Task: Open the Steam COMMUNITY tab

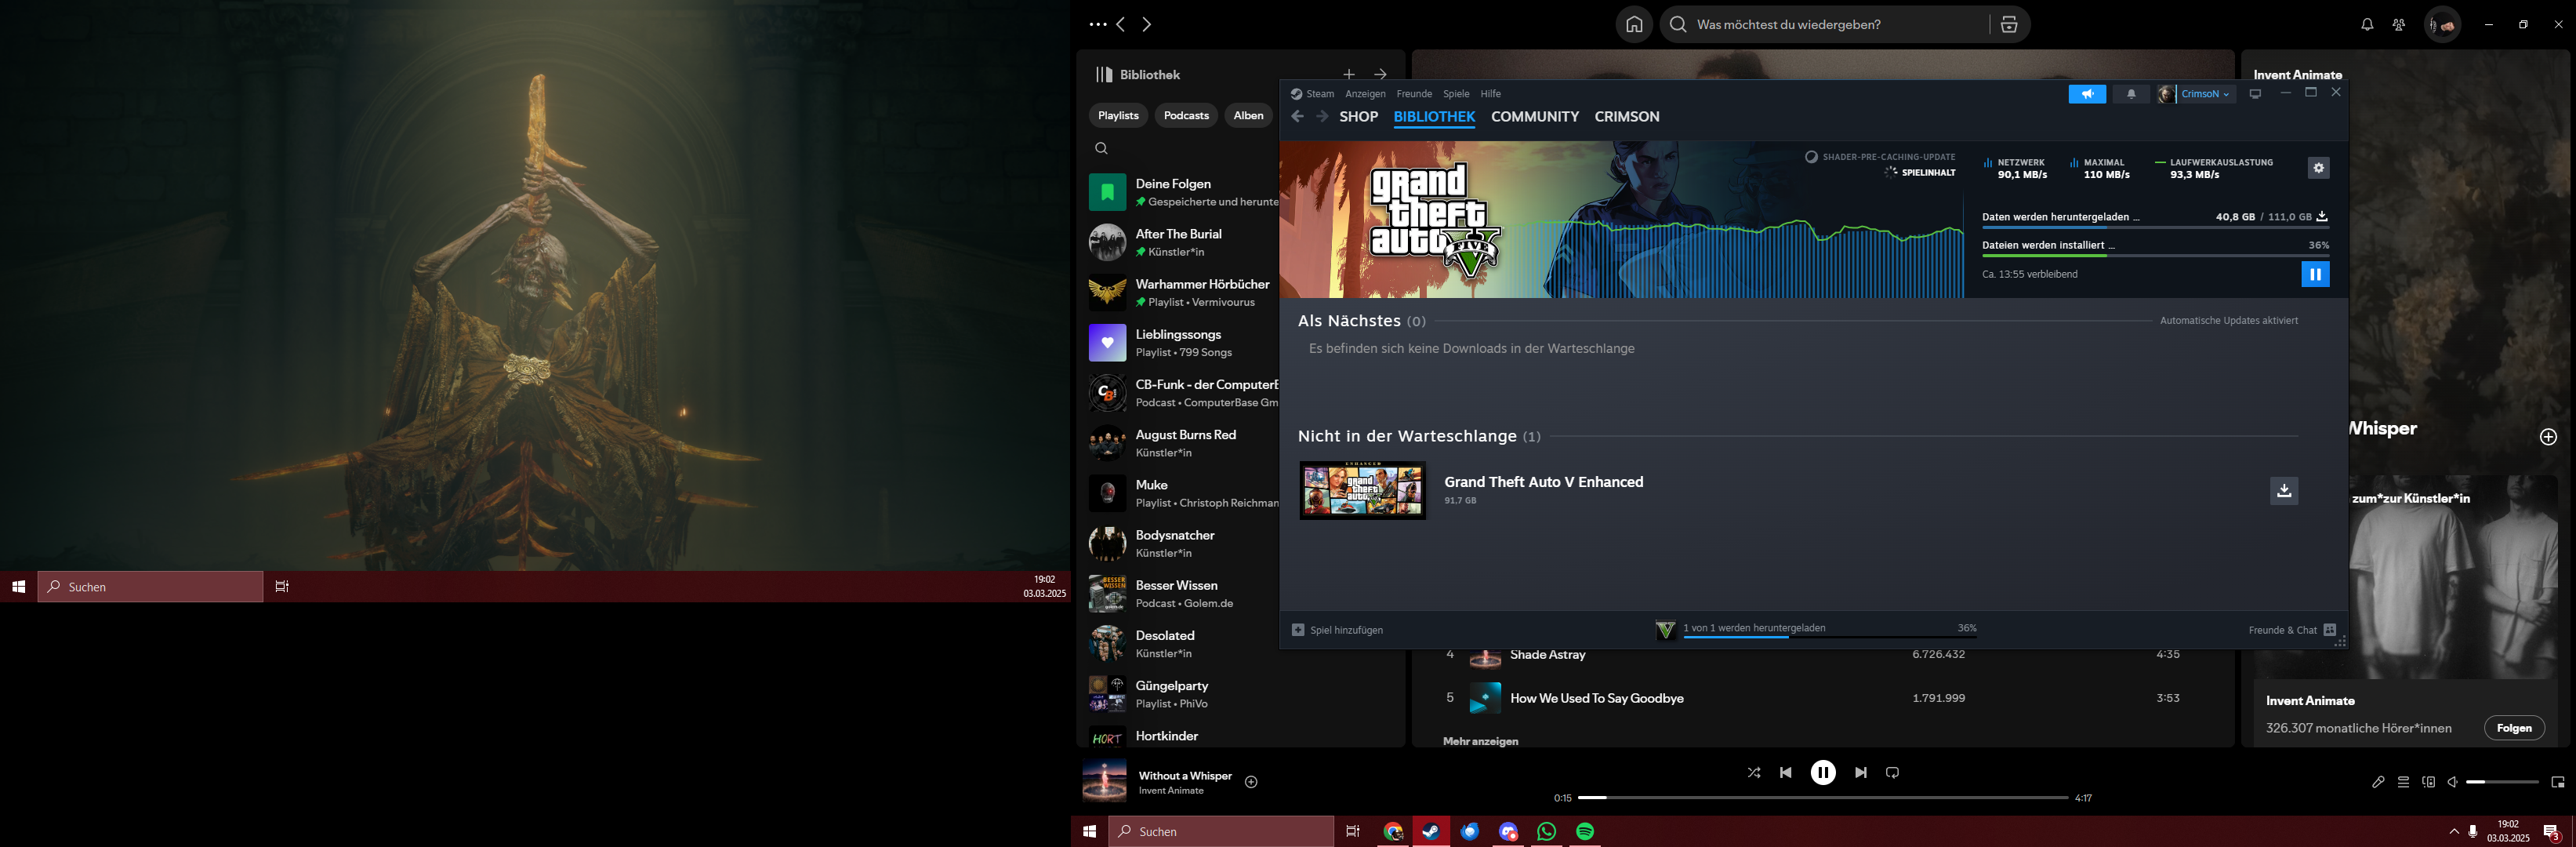Action: [x=1534, y=117]
